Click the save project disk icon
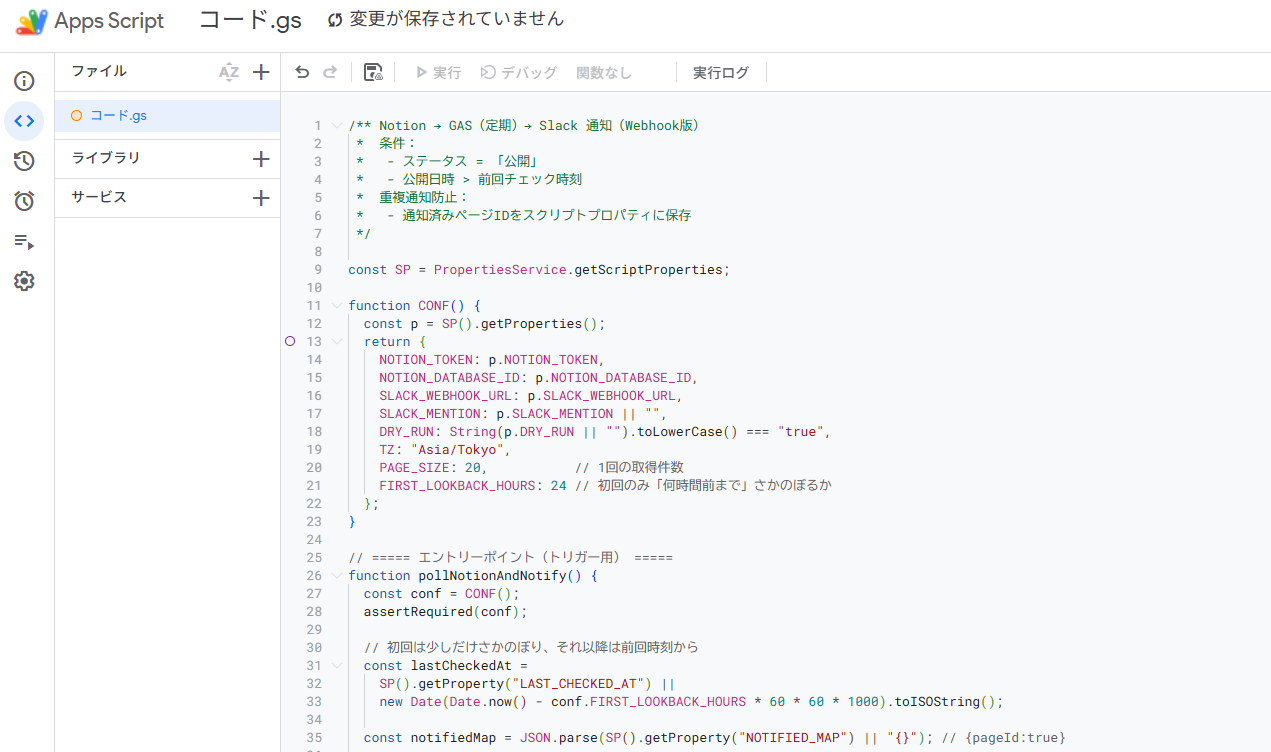Screen dimensions: 1271x752 (373, 72)
